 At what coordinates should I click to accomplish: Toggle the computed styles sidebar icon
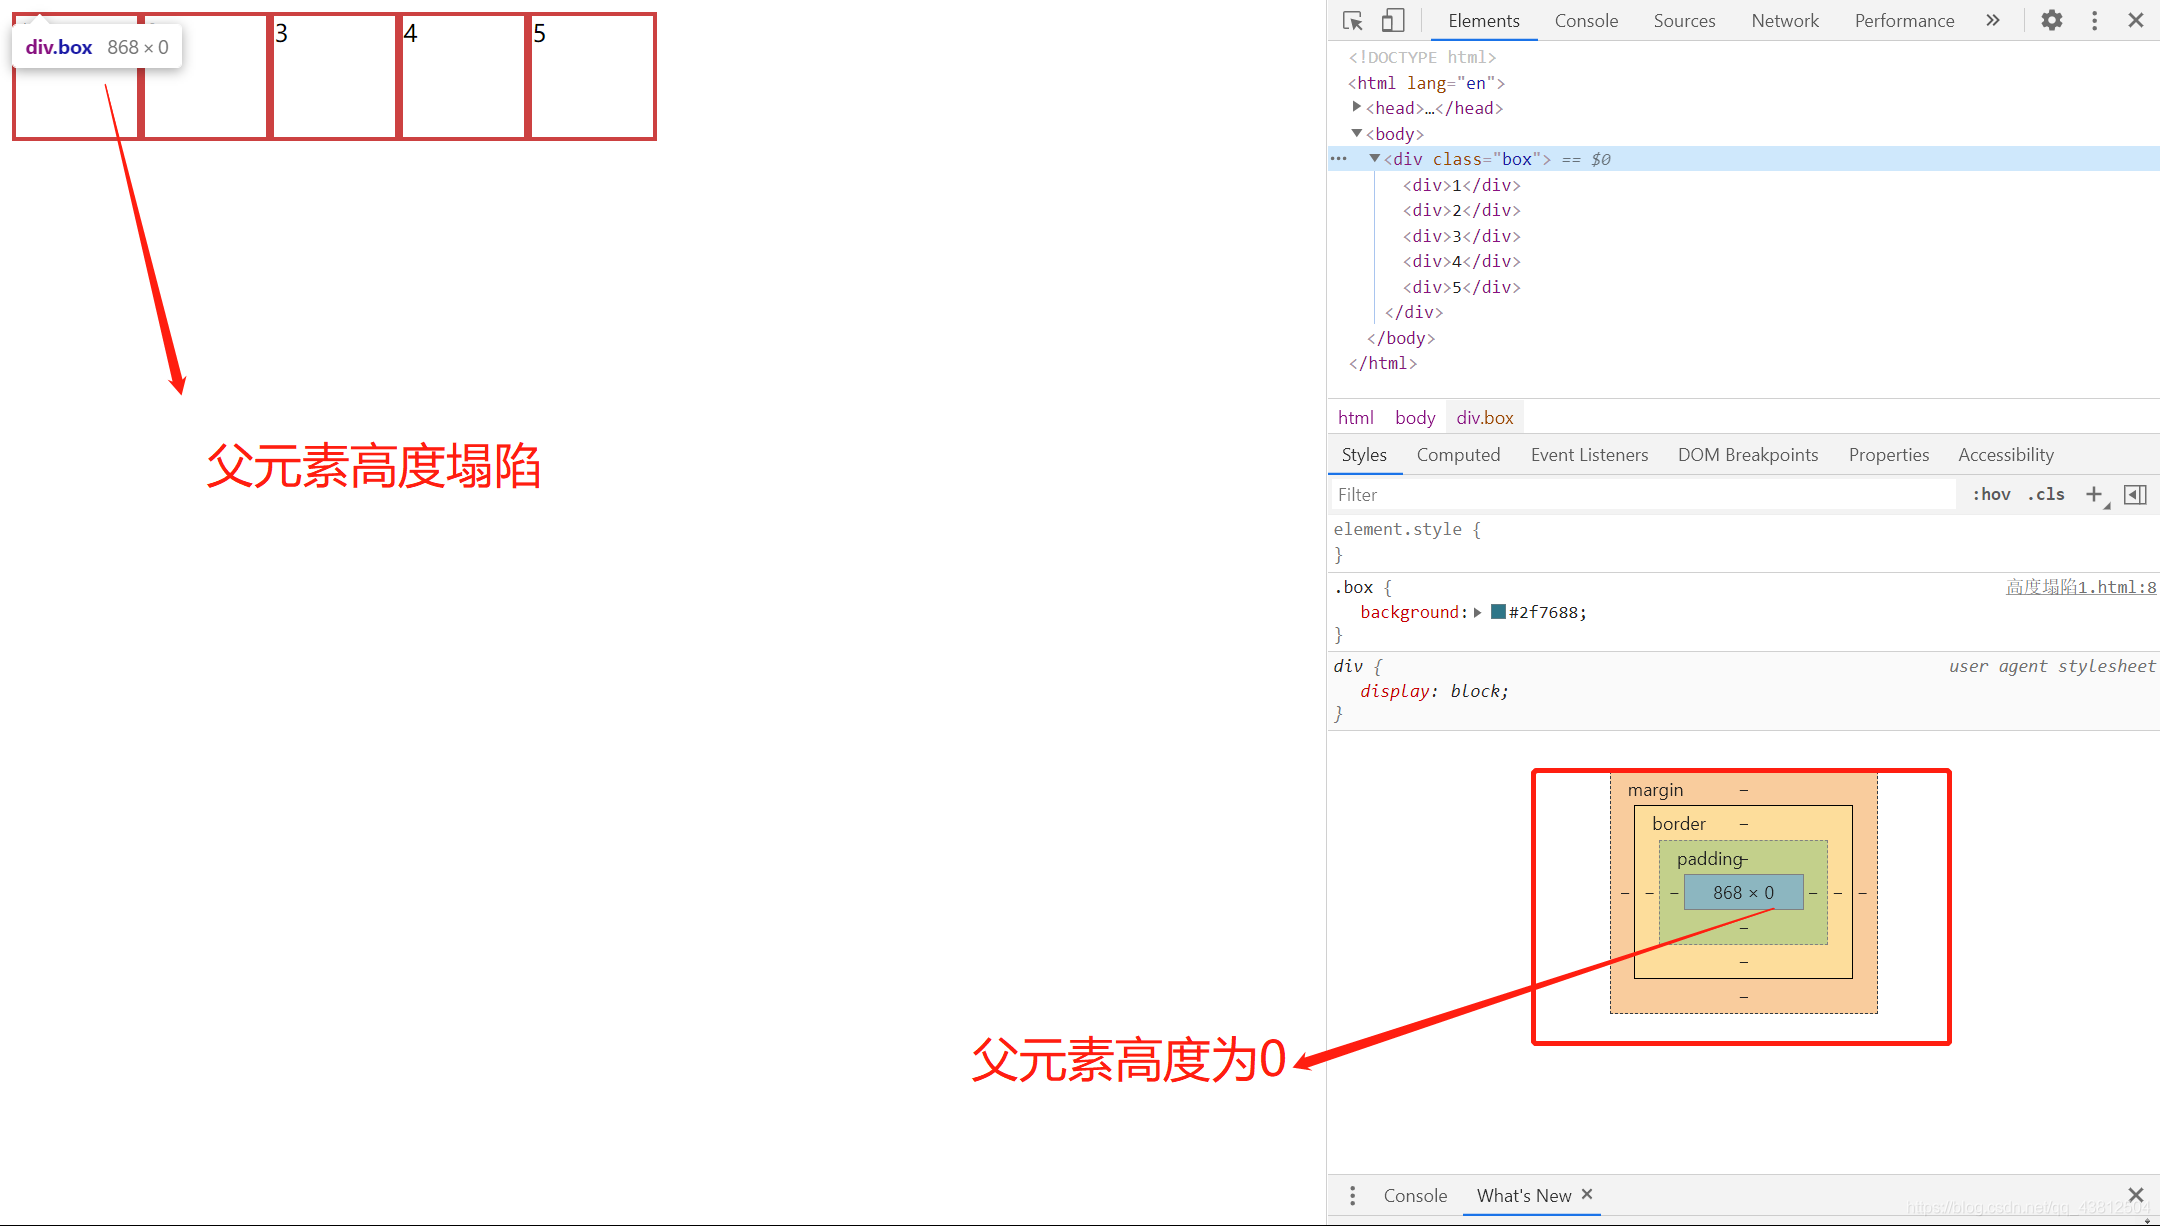[x=2135, y=494]
